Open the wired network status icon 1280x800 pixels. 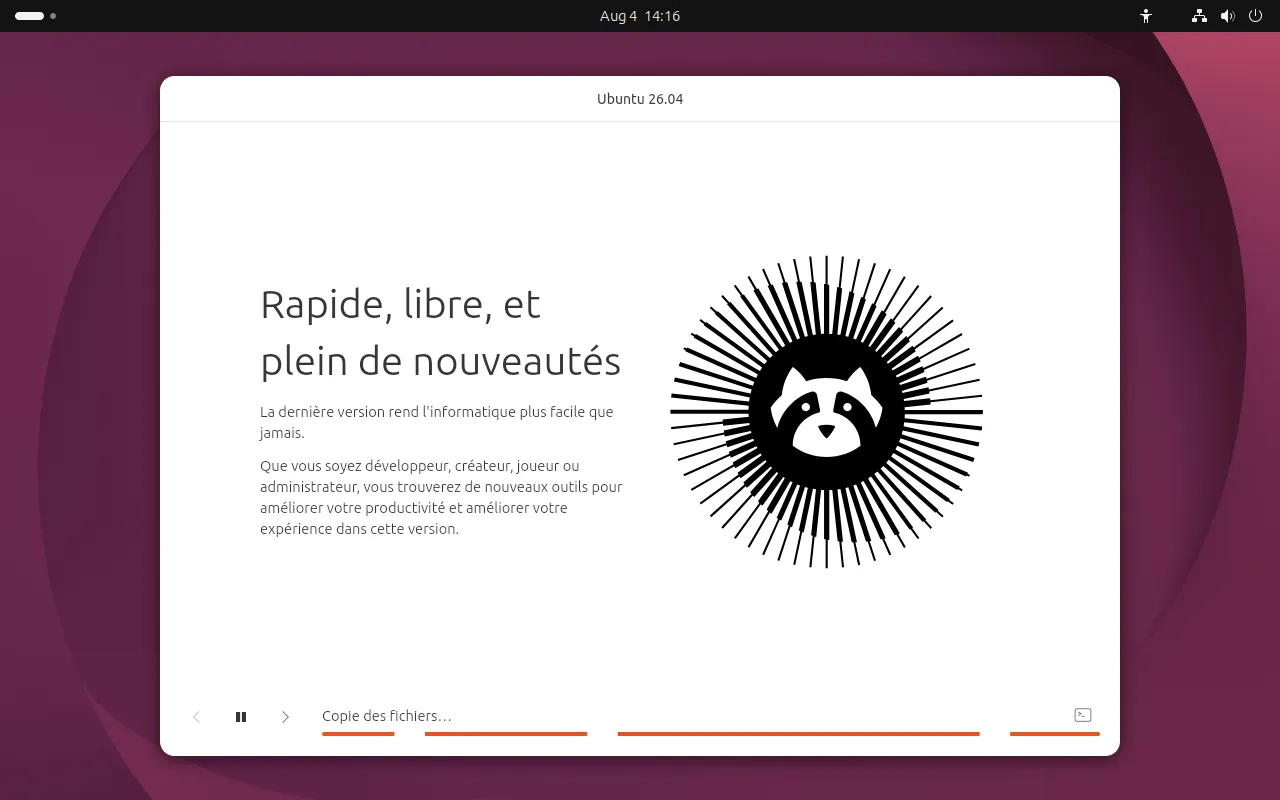pyautogui.click(x=1200, y=16)
